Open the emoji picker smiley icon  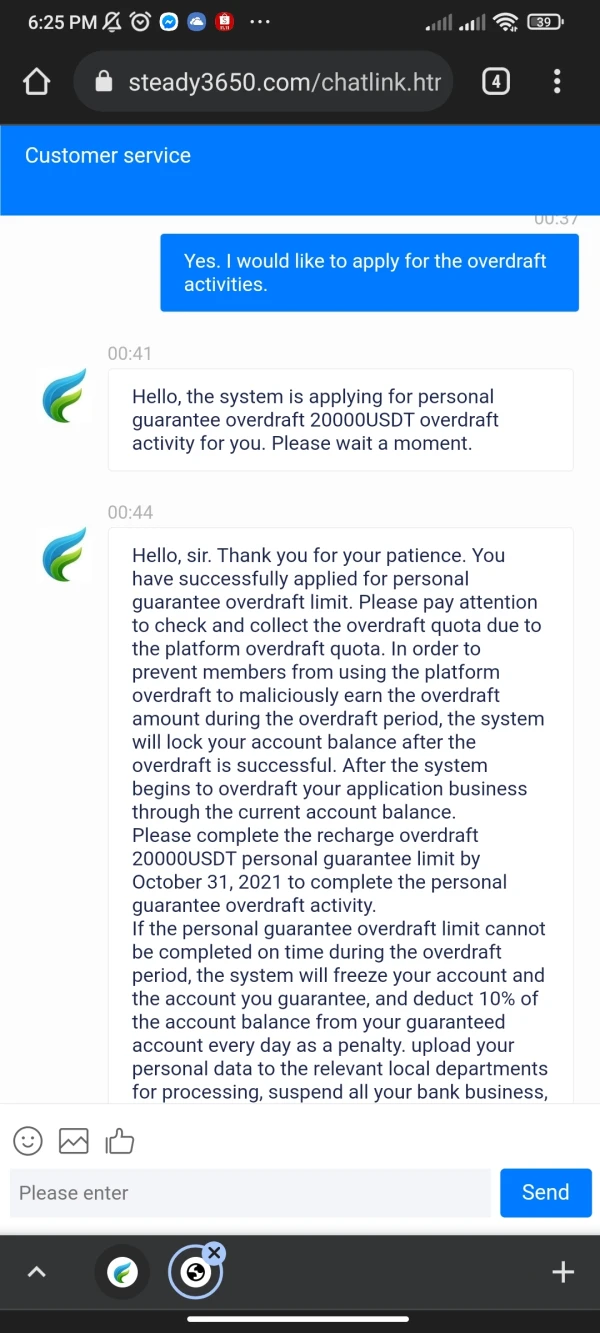[x=28, y=1140]
